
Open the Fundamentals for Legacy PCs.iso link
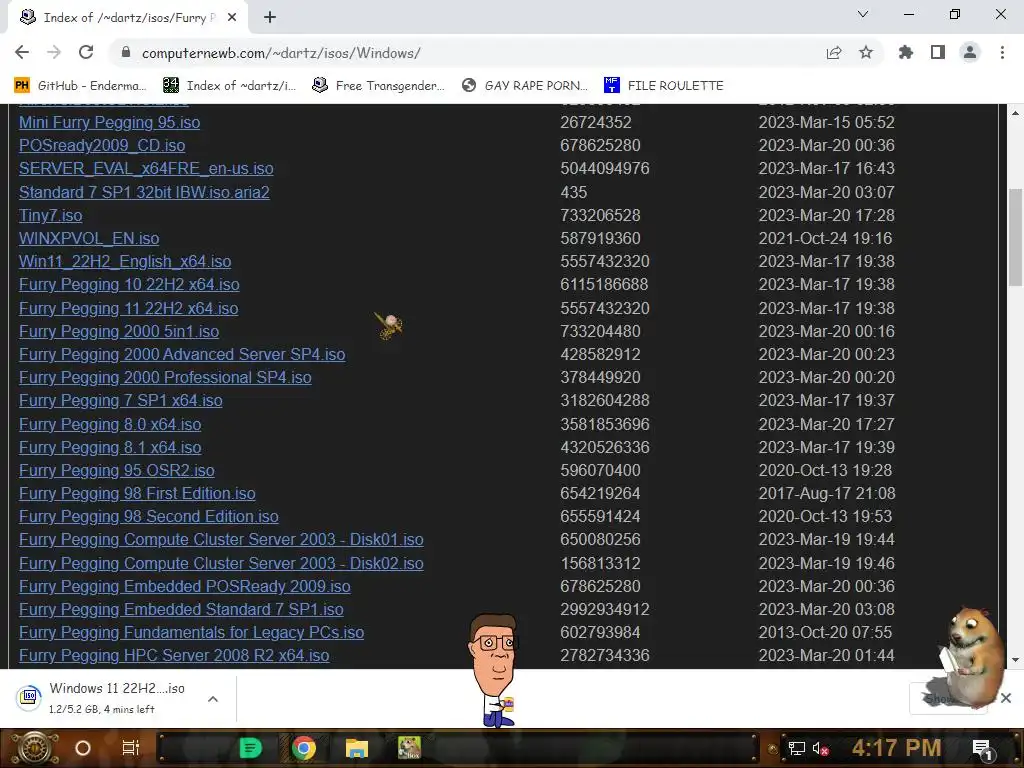(x=191, y=632)
